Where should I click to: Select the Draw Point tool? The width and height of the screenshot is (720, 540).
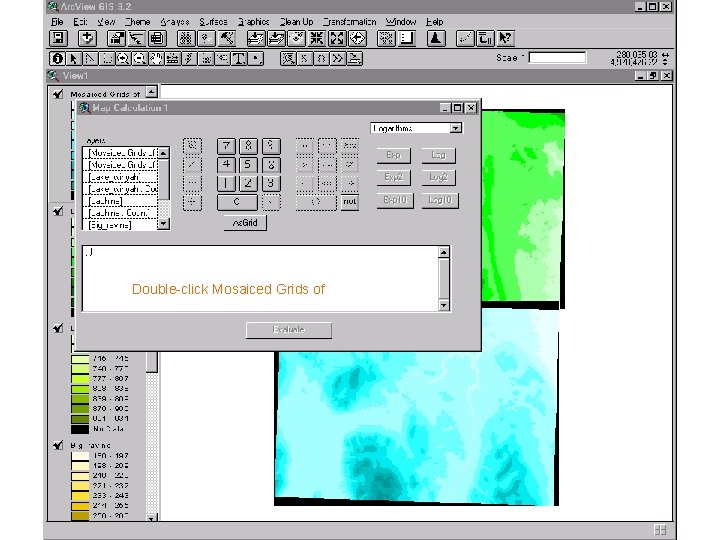(x=256, y=59)
